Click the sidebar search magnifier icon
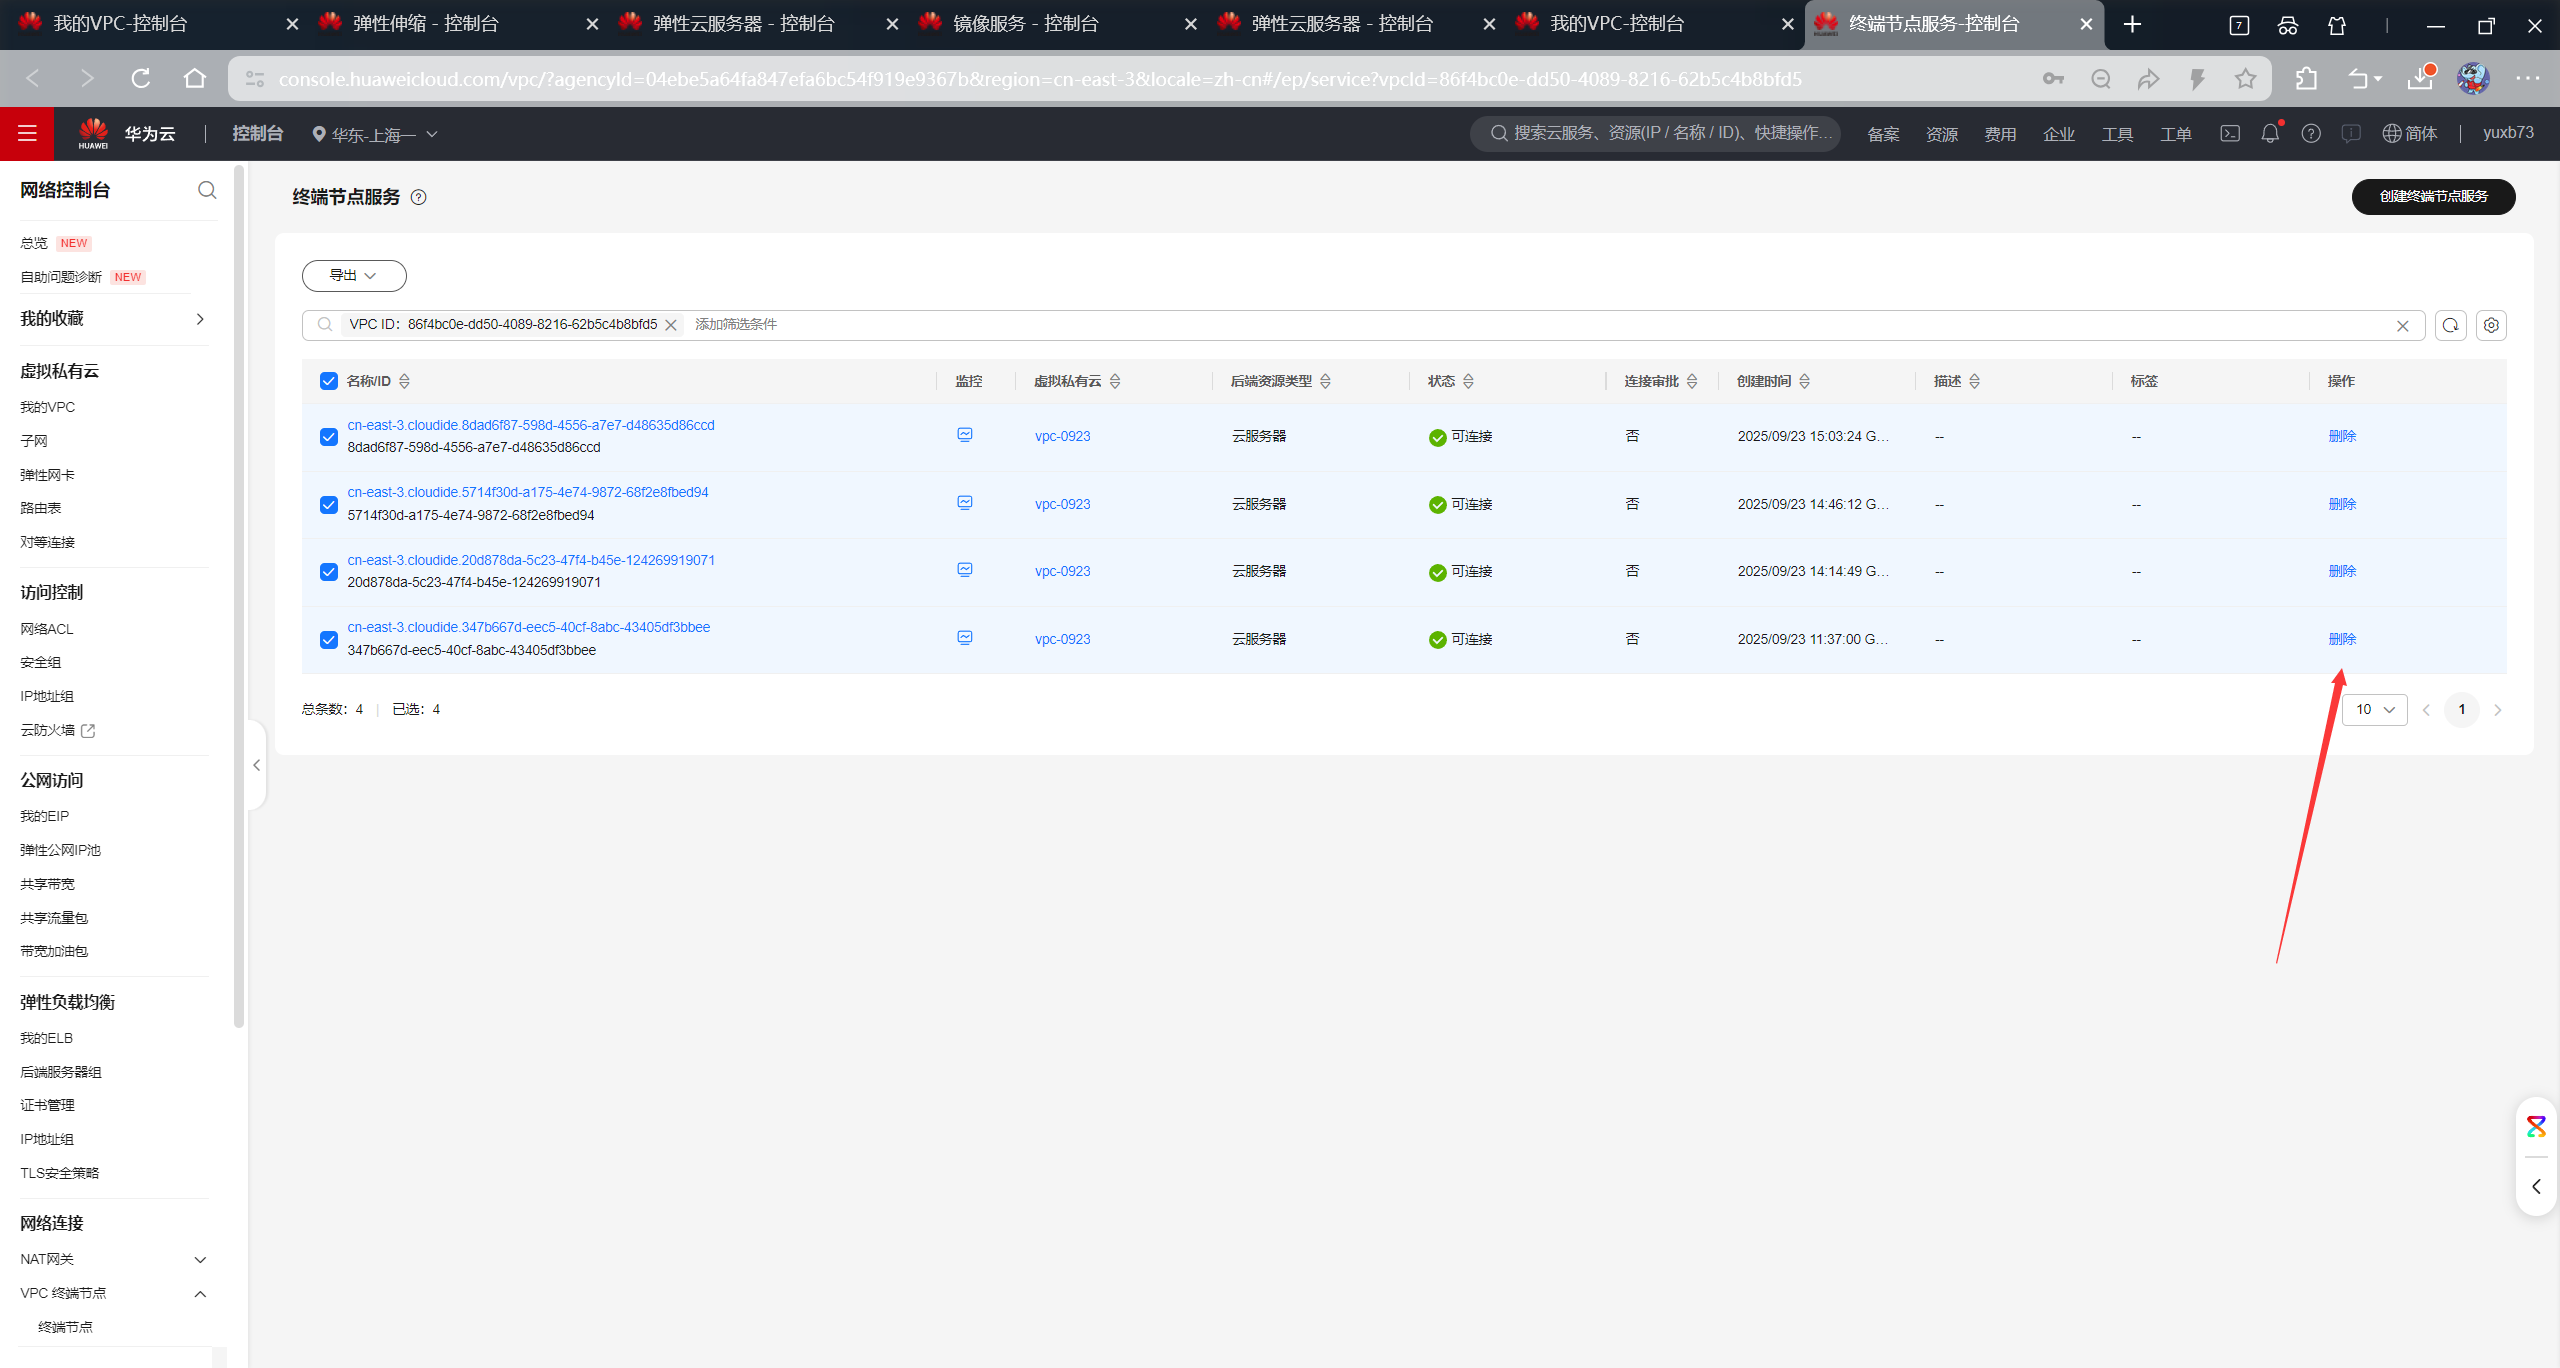 point(207,190)
